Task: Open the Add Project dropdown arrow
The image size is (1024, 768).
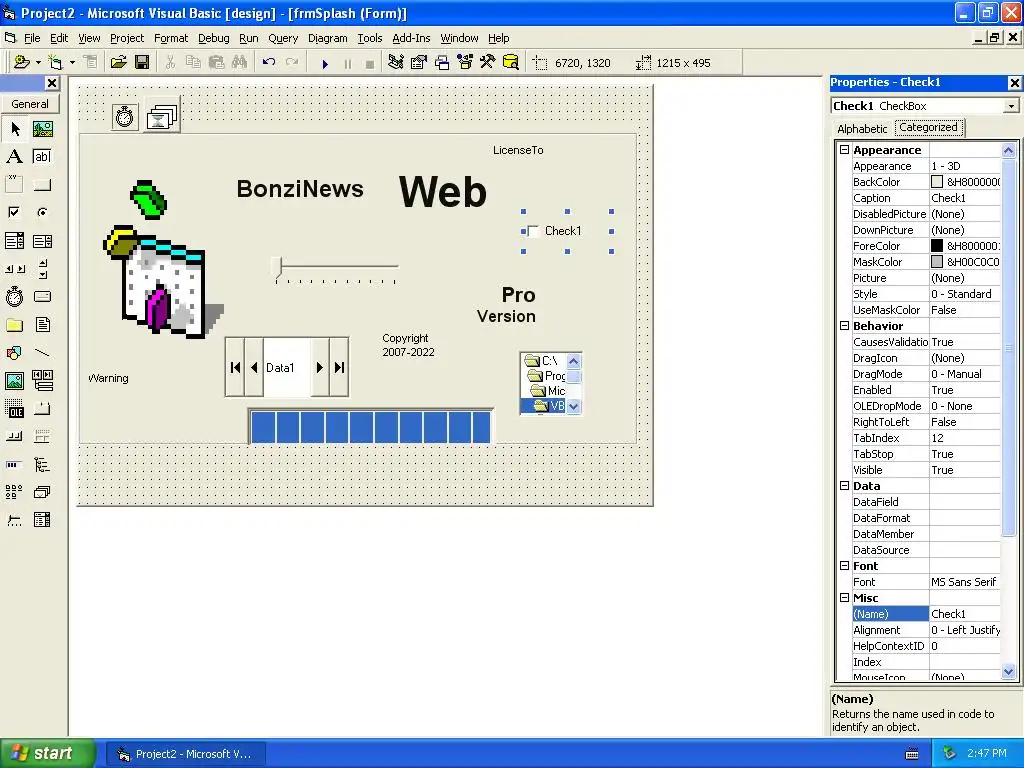Action: 38,63
